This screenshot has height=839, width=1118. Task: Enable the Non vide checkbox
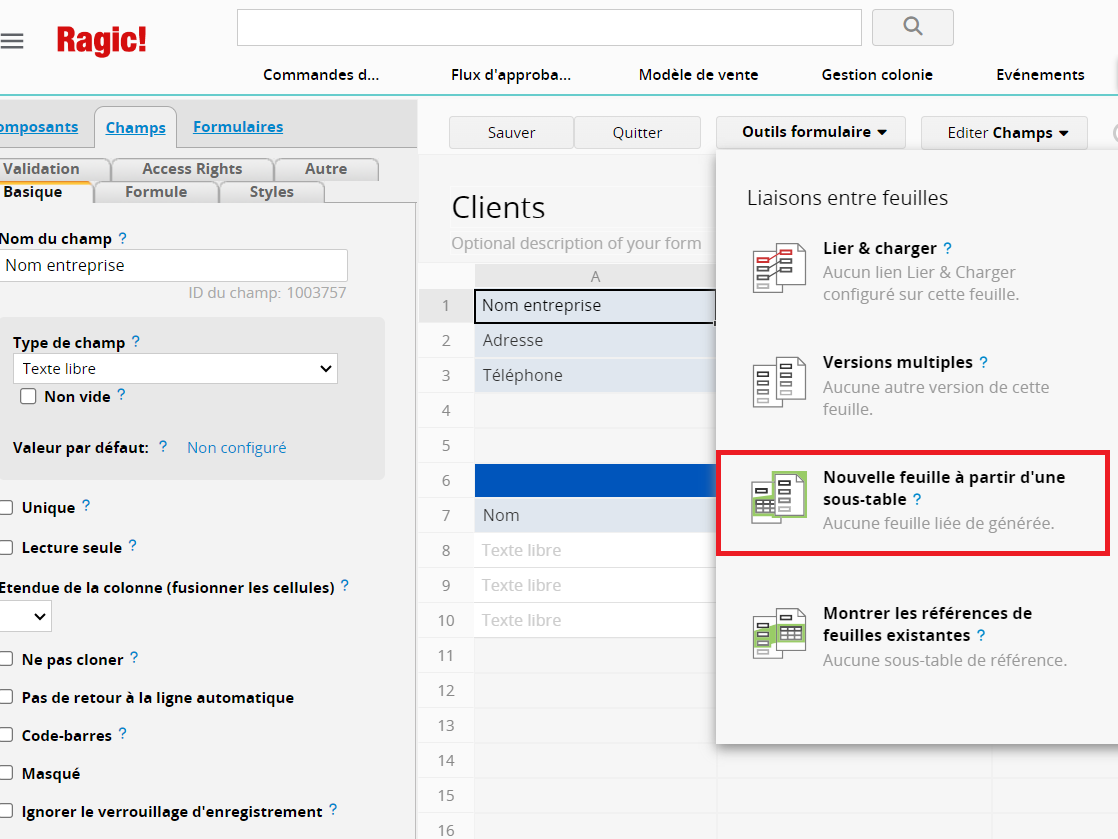pyautogui.click(x=29, y=397)
